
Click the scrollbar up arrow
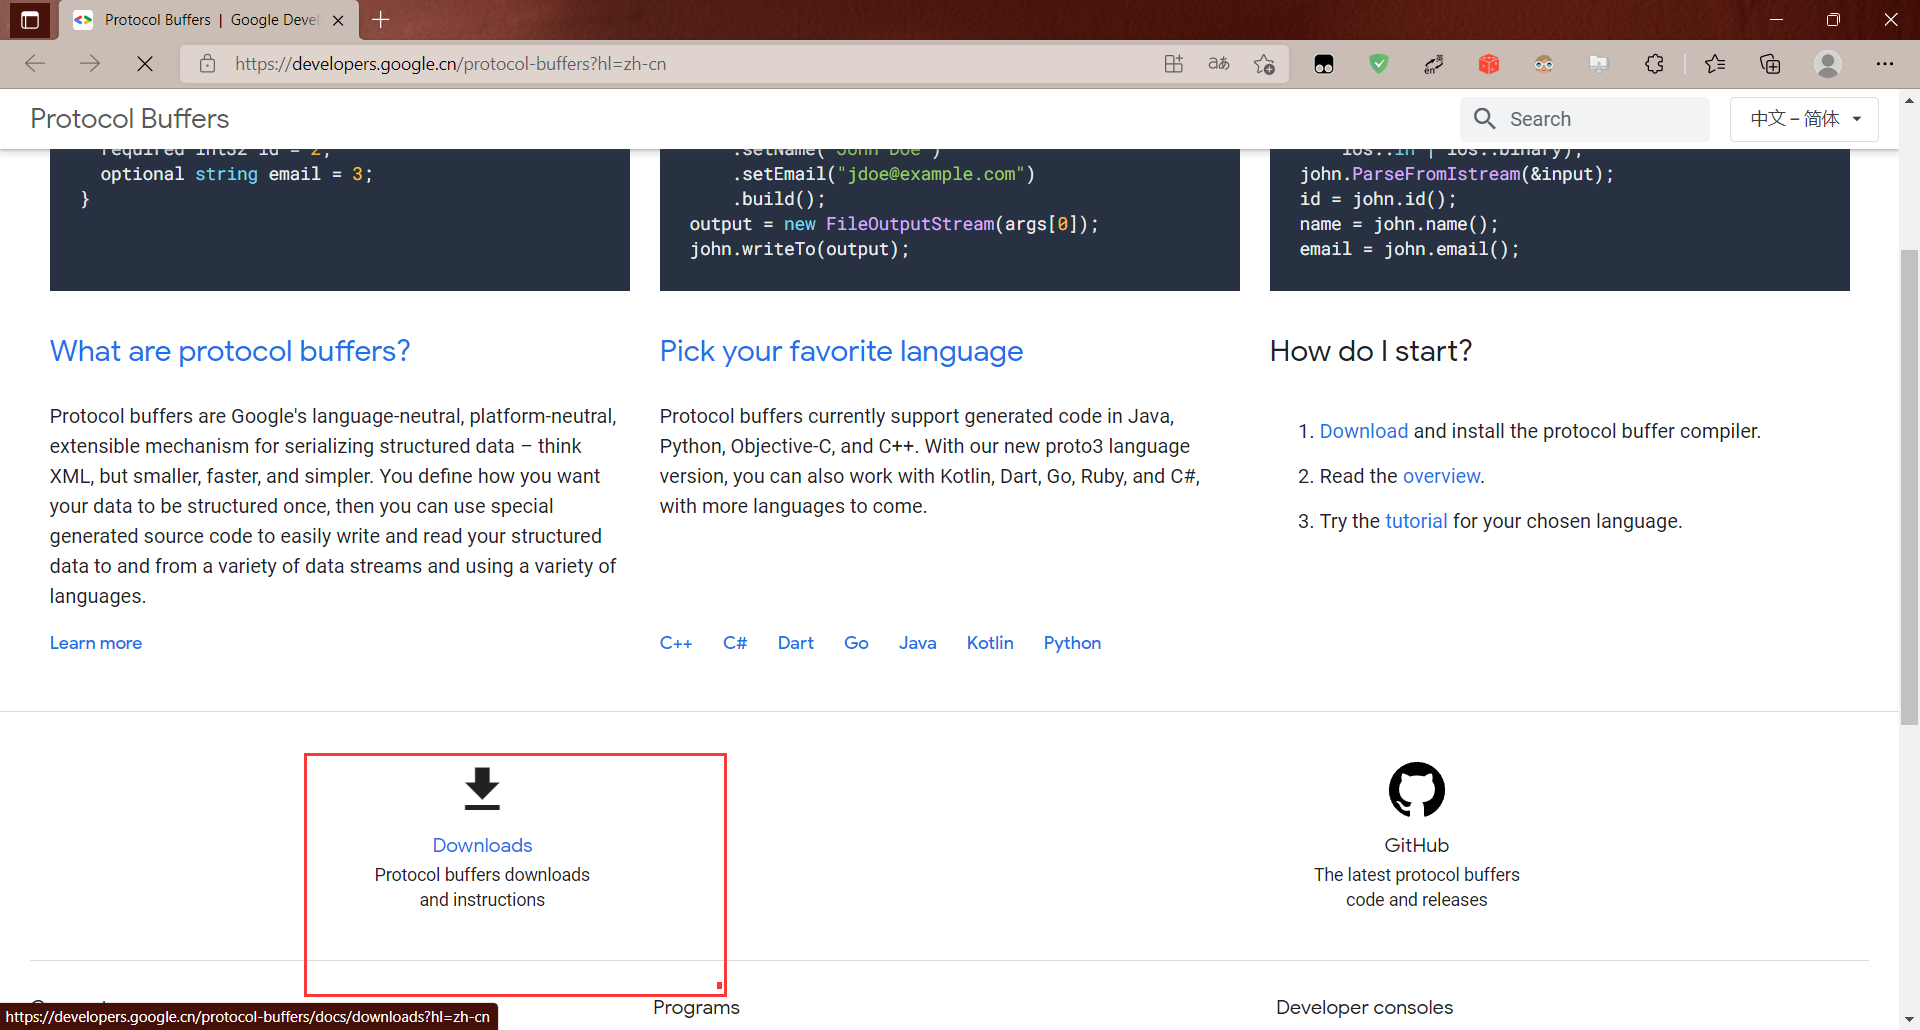pos(1909,100)
